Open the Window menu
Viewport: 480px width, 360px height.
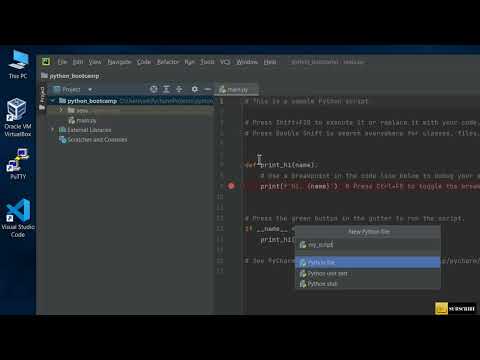[x=247, y=62]
